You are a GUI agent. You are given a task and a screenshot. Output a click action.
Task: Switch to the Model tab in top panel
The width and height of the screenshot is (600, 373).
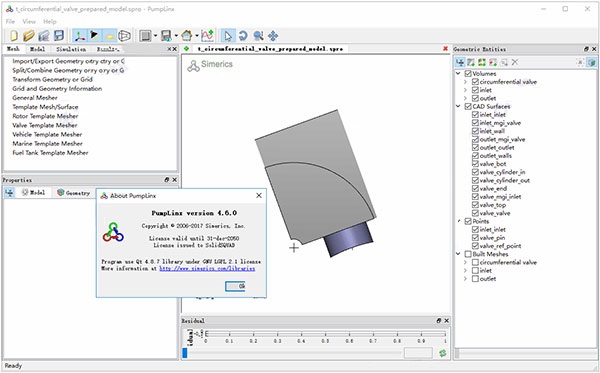37,49
